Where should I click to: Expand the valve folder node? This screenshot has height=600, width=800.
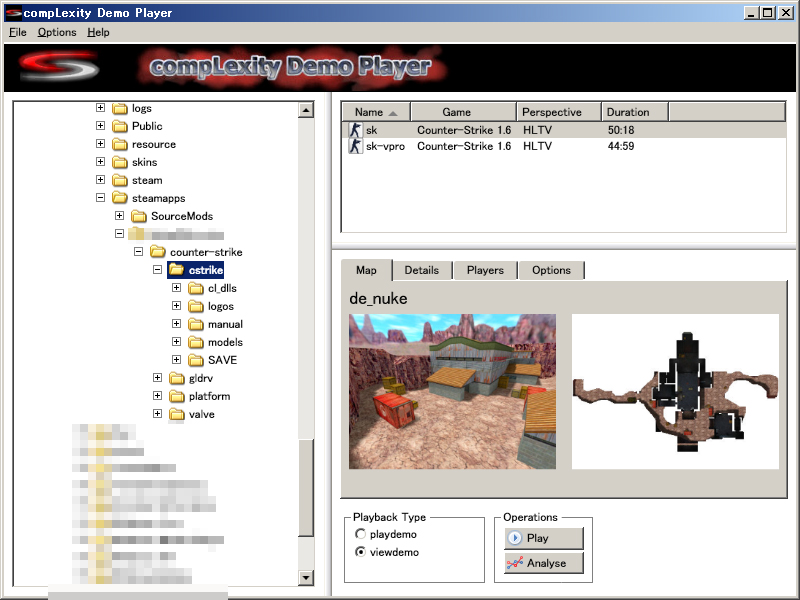158,414
